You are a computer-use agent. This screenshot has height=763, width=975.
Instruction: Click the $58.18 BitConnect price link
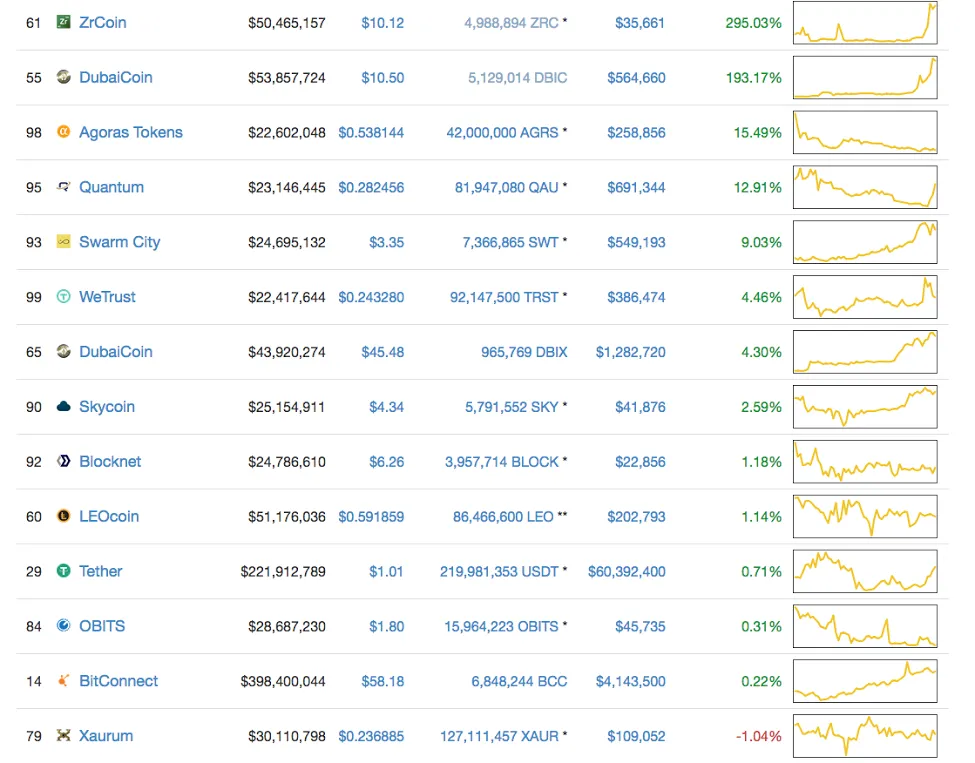click(x=382, y=681)
